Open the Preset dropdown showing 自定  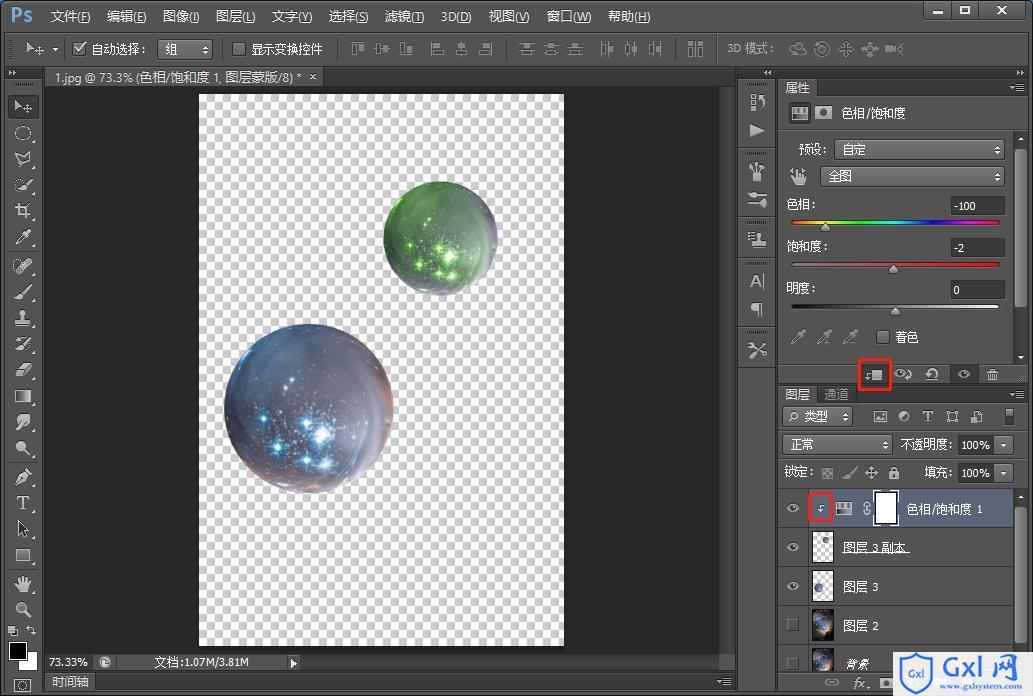(919, 150)
